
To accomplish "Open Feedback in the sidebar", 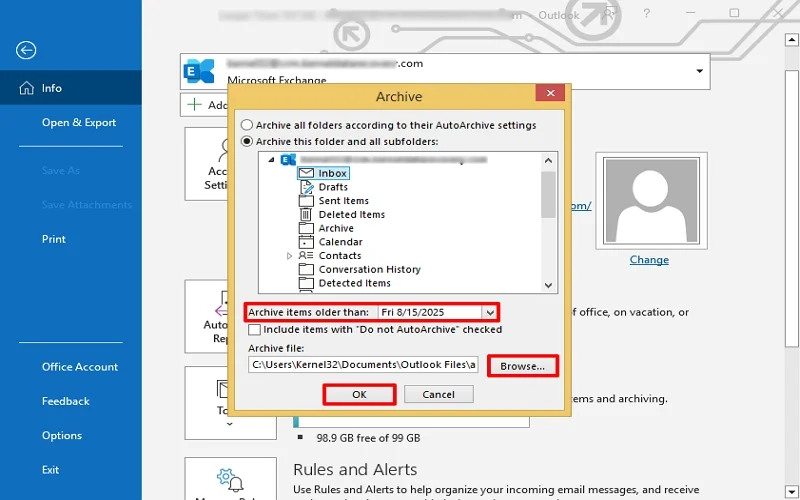I will point(66,401).
